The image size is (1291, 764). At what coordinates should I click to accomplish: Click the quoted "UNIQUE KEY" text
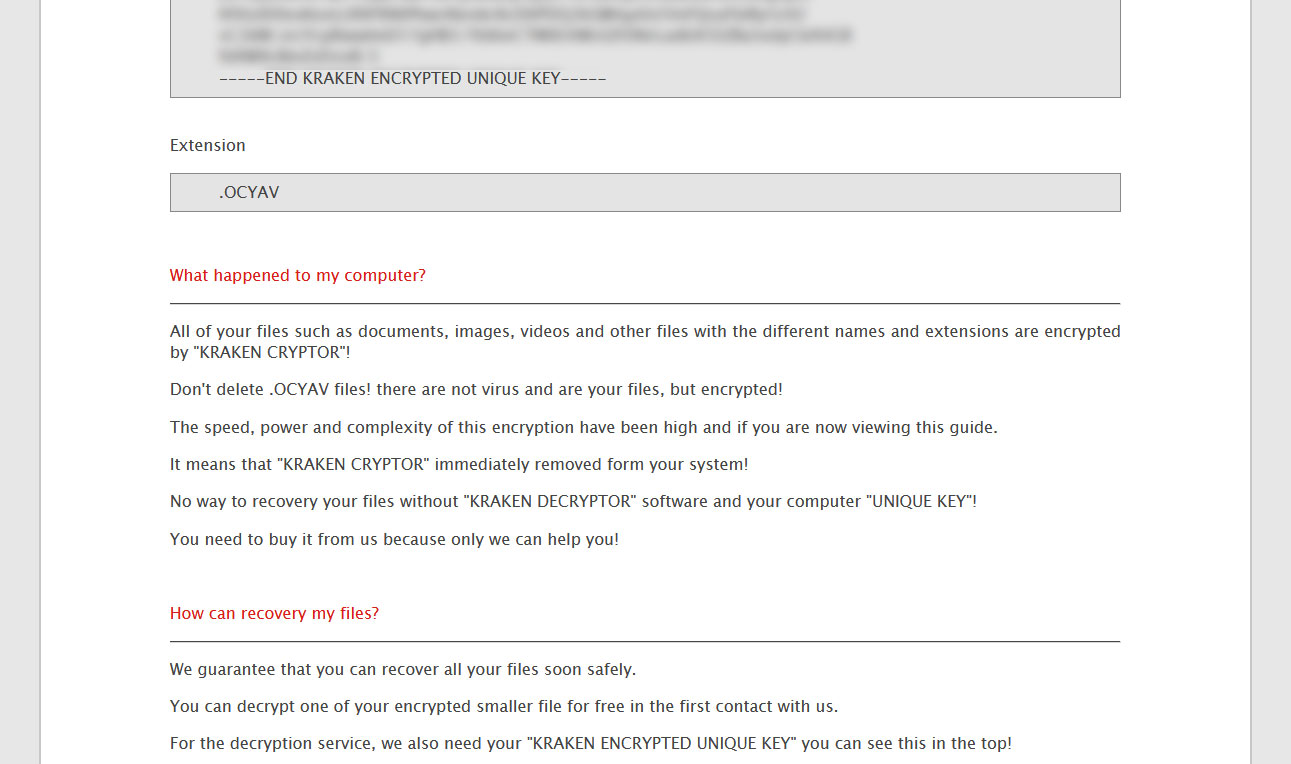[919, 501]
